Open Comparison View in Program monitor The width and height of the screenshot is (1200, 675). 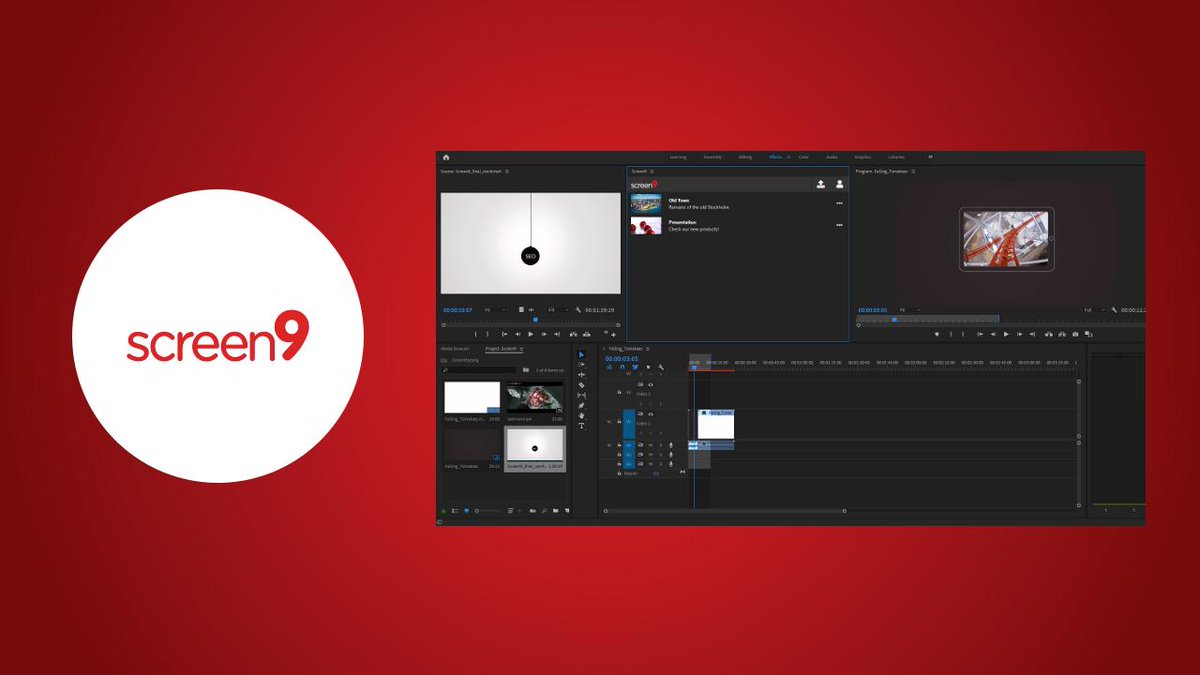[x=1088, y=334]
